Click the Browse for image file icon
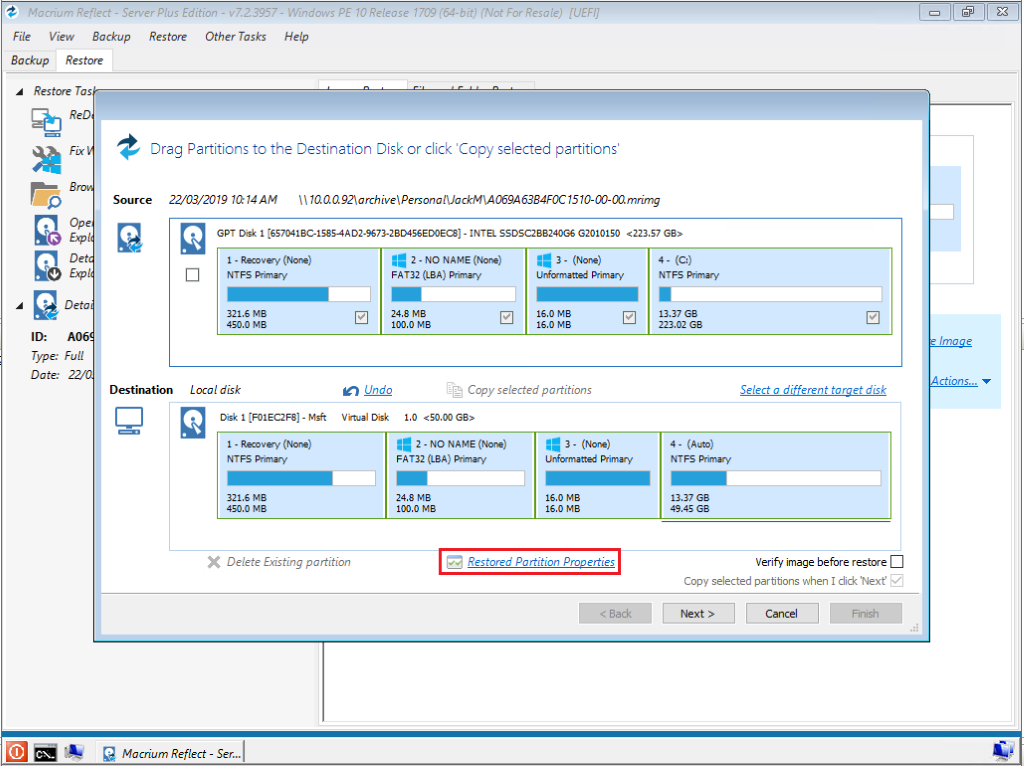This screenshot has width=1024, height=766. 46,192
